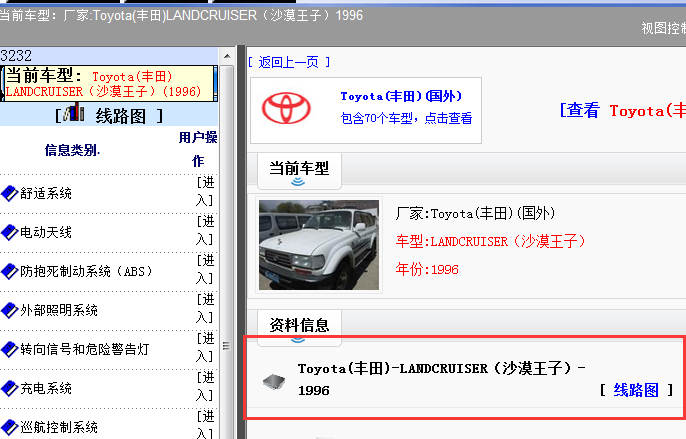
Task: Click the splitter grip between the panels
Action: (226, 346)
